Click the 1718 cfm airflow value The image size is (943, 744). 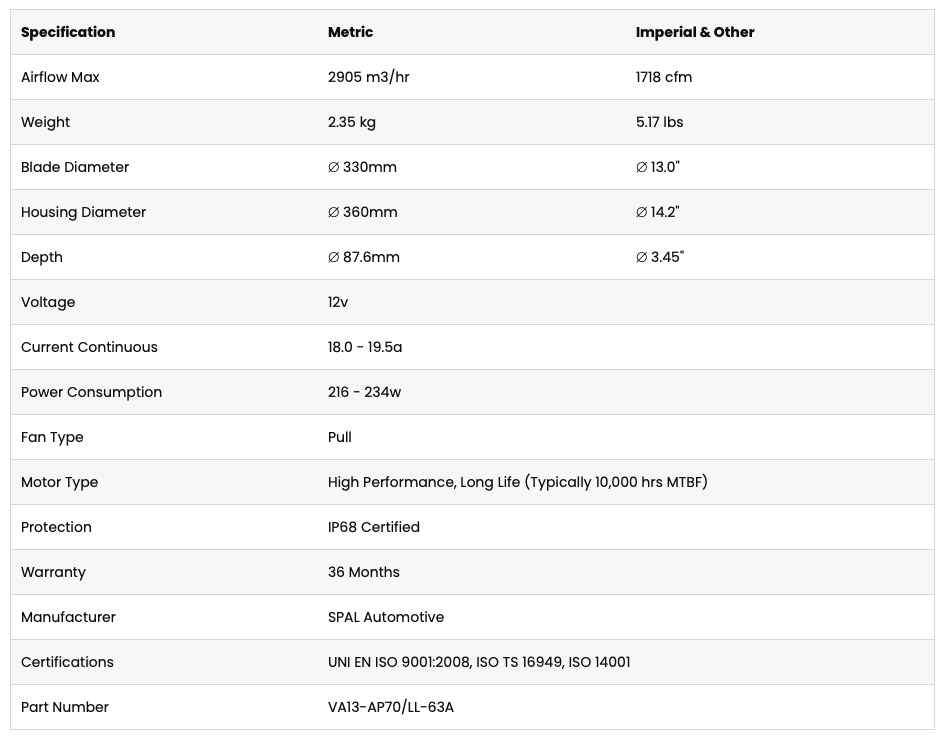(x=663, y=77)
